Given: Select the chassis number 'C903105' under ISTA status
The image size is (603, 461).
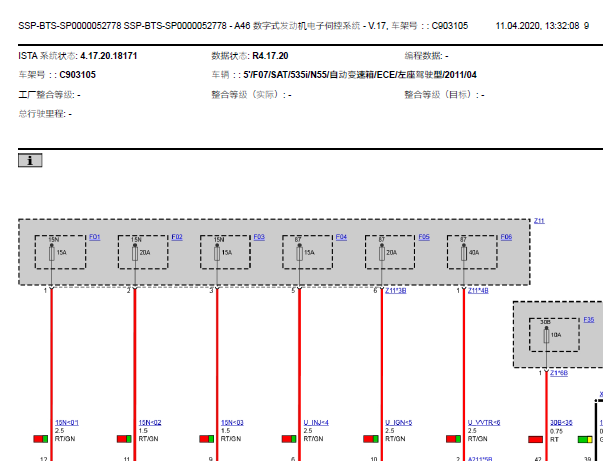Looking at the screenshot, I should click(77, 75).
